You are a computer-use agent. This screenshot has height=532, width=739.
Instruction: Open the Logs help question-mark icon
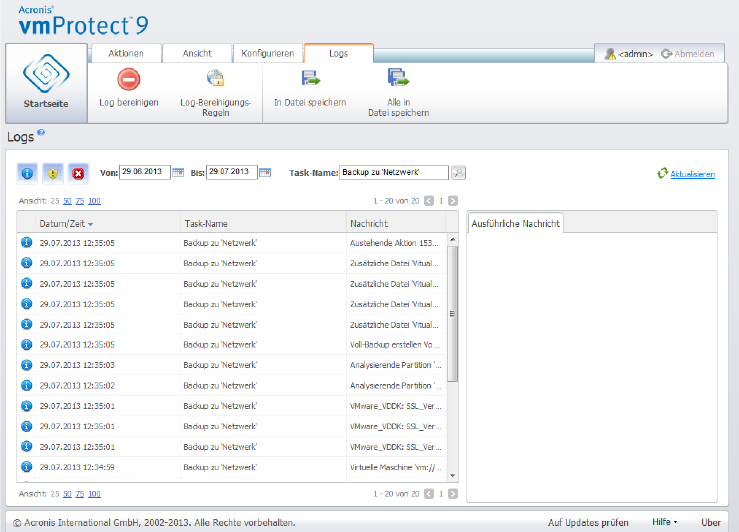point(41,133)
